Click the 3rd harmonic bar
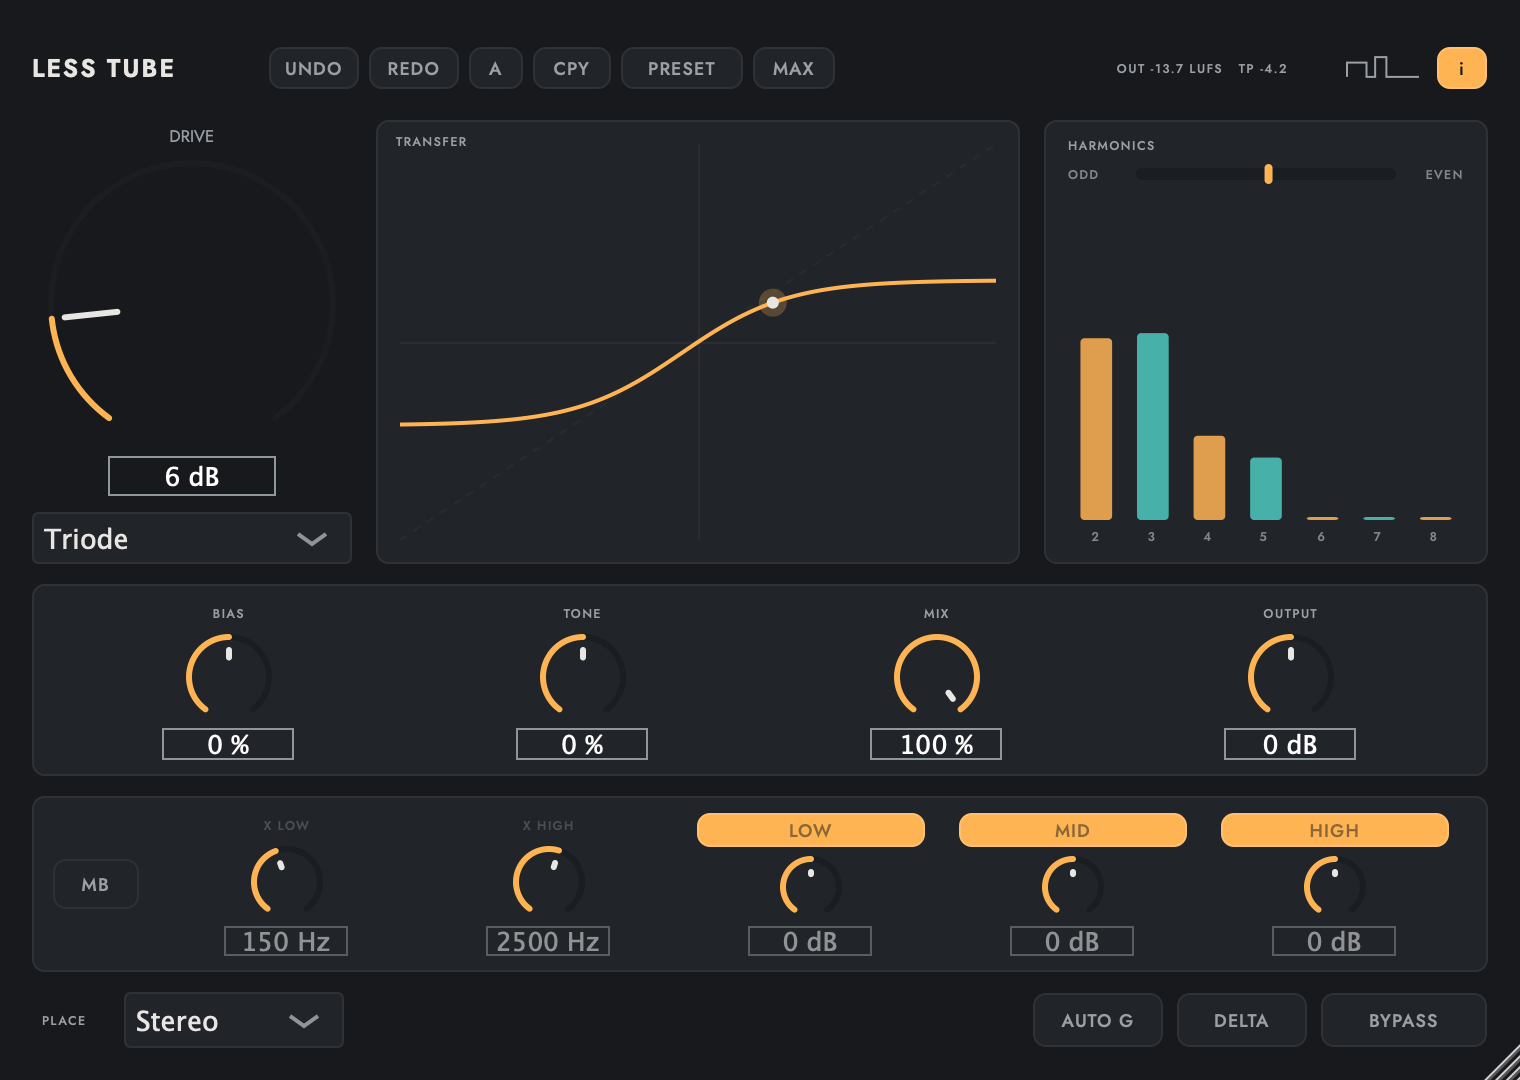This screenshot has width=1520, height=1080. [1153, 426]
